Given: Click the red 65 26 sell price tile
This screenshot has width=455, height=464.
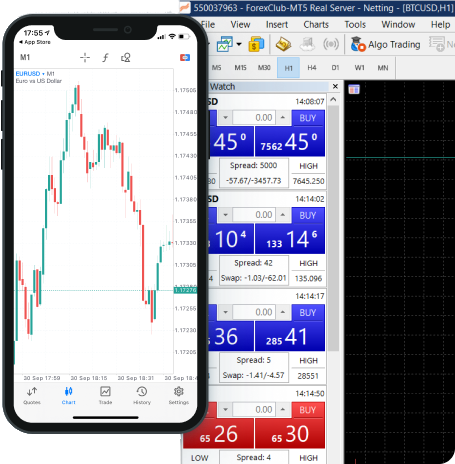Looking at the screenshot, I should point(218,434).
